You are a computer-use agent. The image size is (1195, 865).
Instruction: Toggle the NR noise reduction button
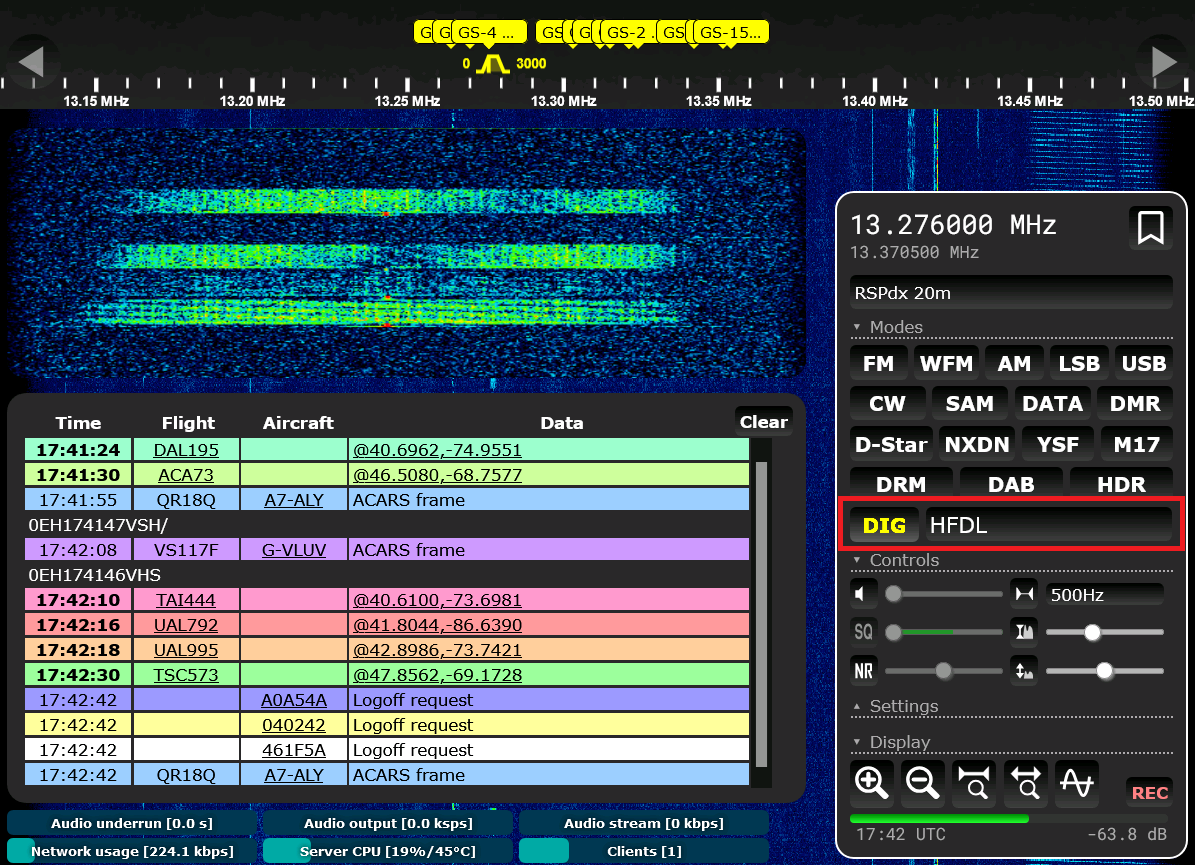[x=863, y=670]
